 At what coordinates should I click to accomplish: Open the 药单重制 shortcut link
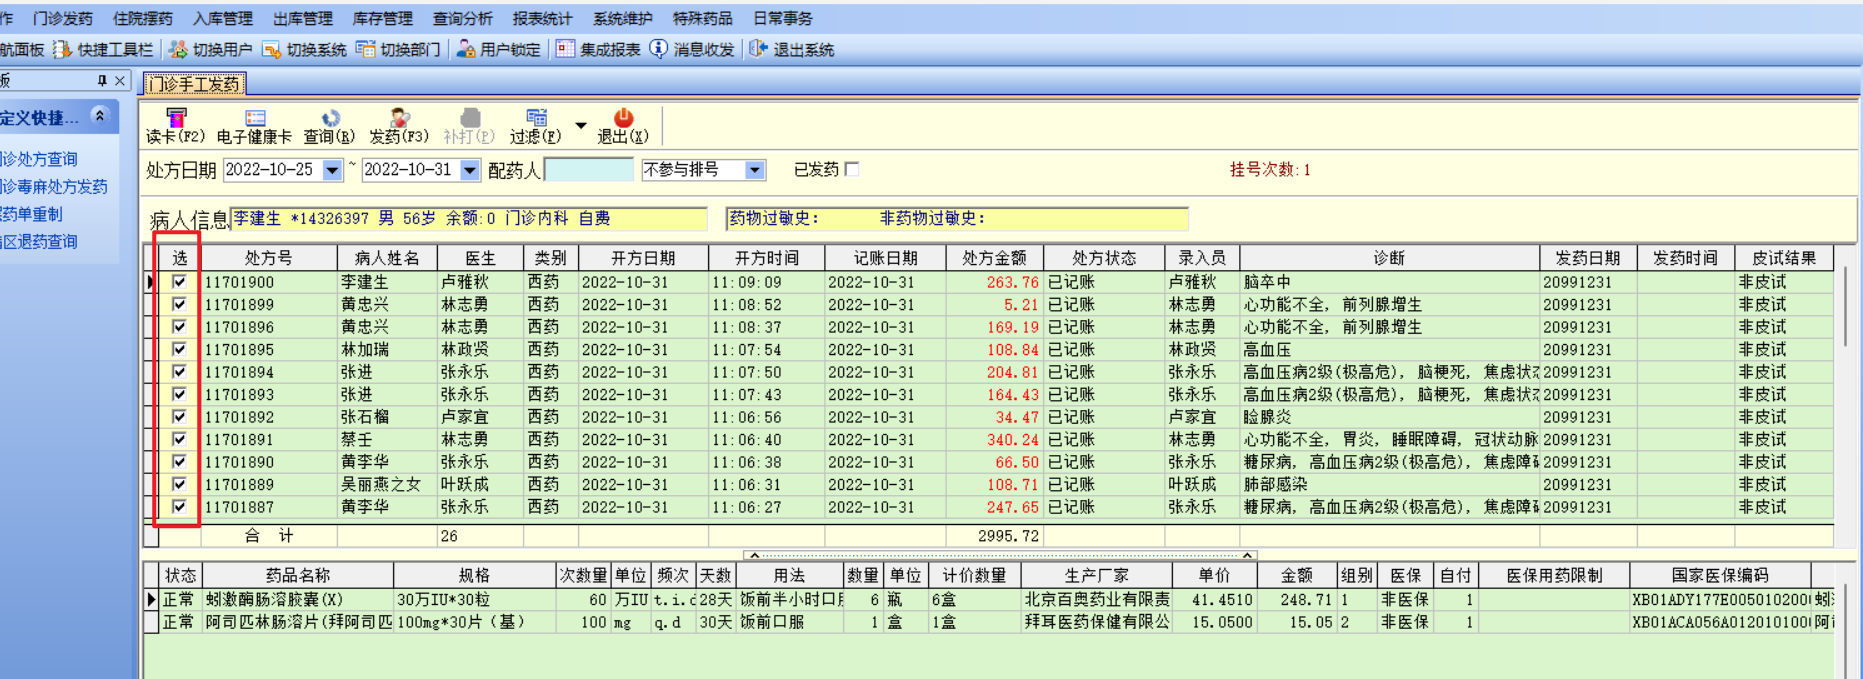pyautogui.click(x=31, y=214)
